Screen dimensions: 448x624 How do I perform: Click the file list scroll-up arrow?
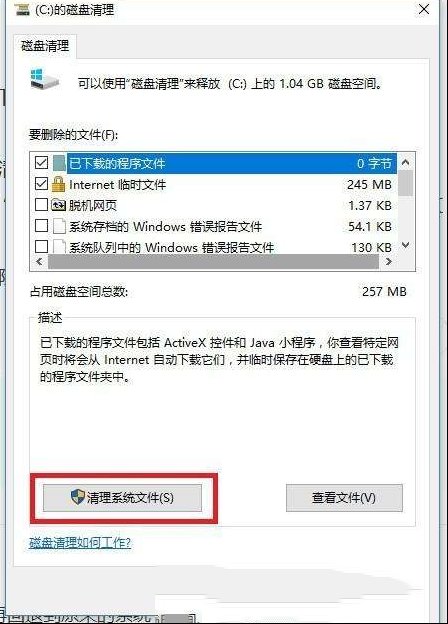coord(405,162)
